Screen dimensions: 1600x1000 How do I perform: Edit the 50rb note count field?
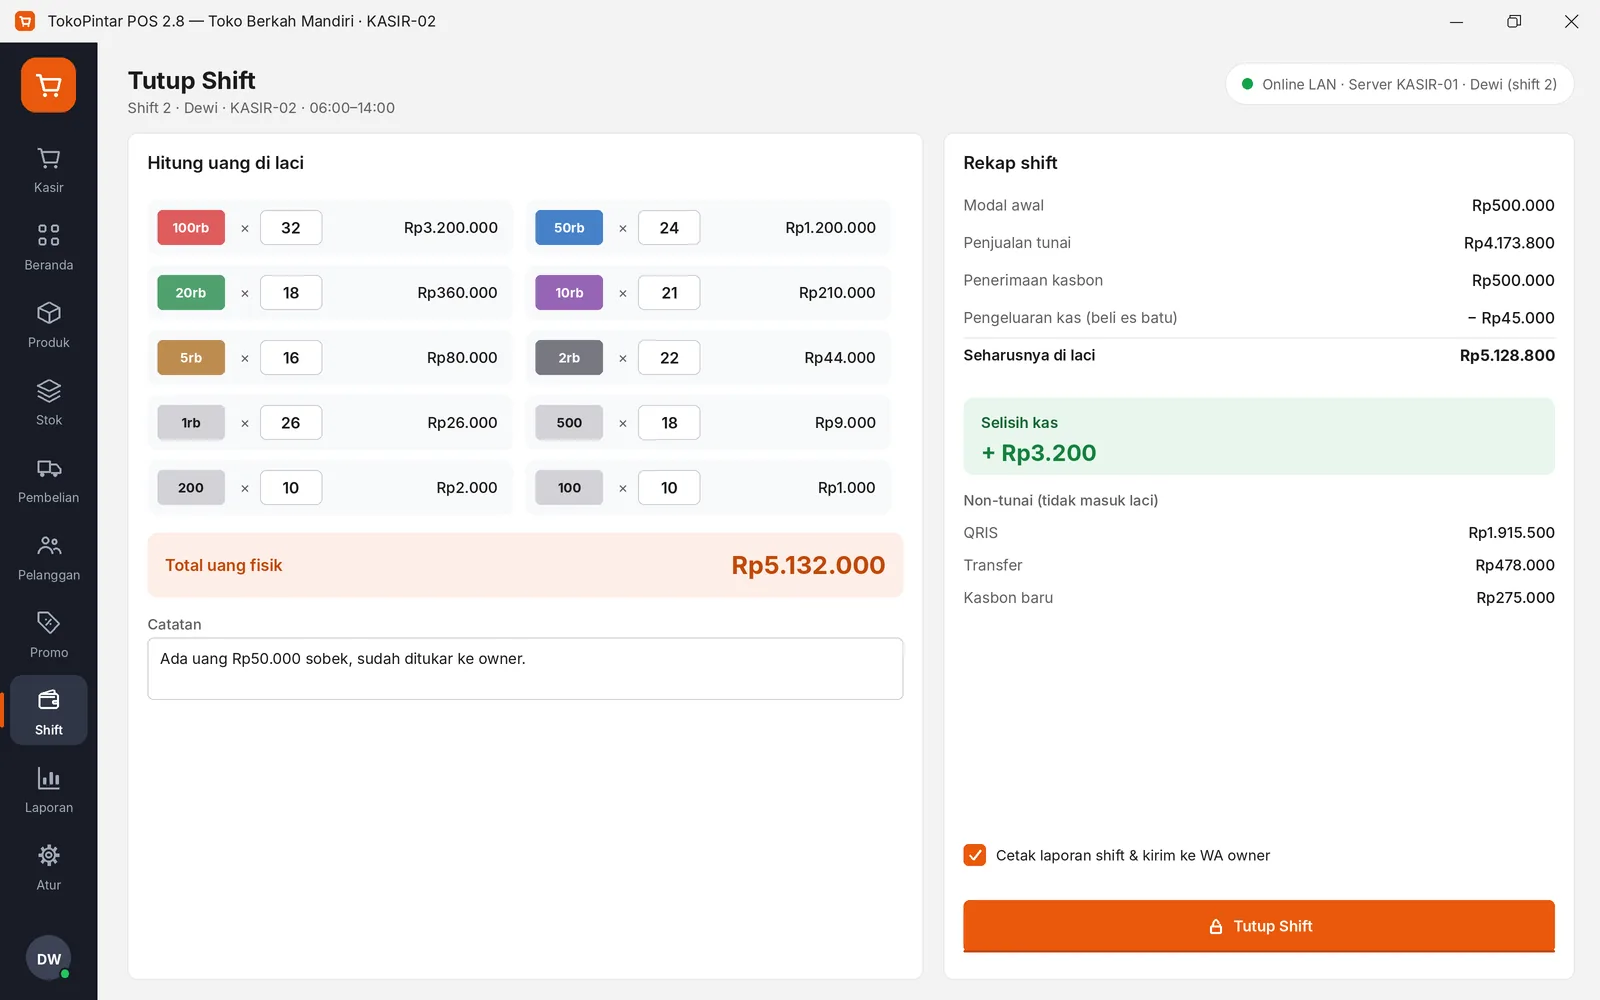669,228
